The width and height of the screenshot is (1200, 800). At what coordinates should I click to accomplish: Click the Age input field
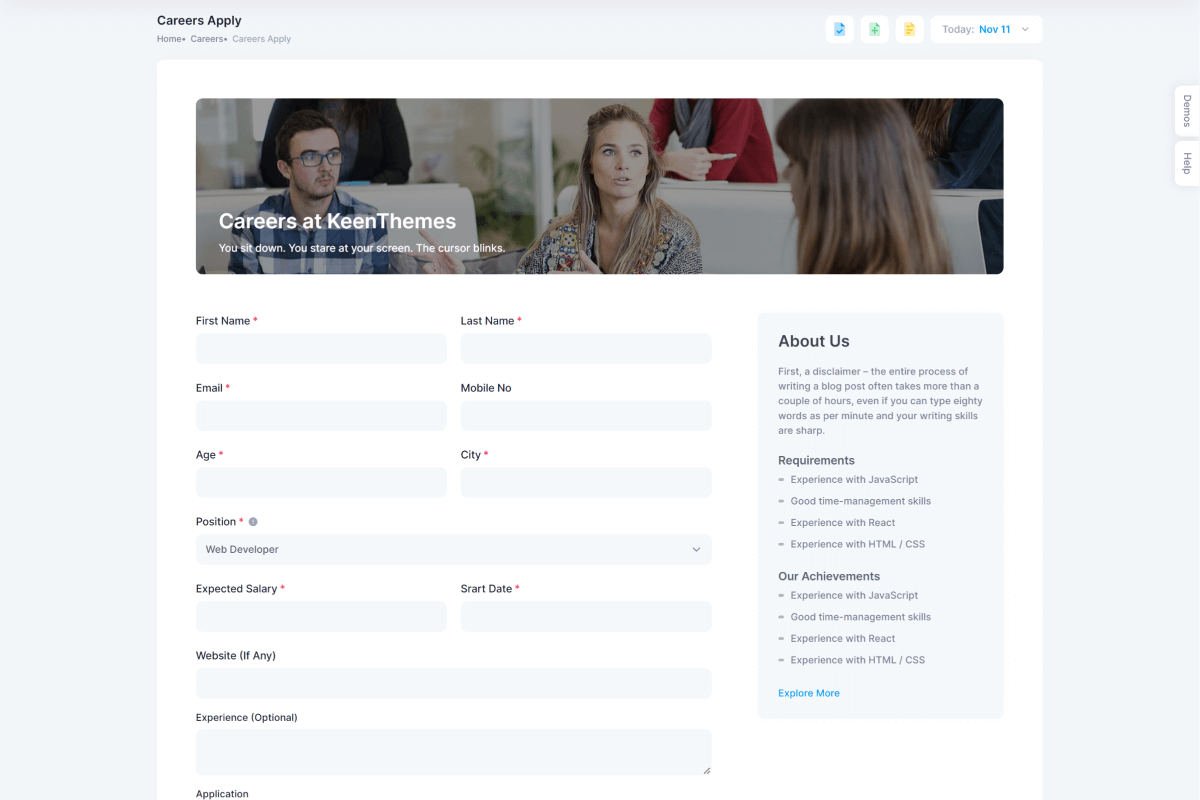point(321,483)
